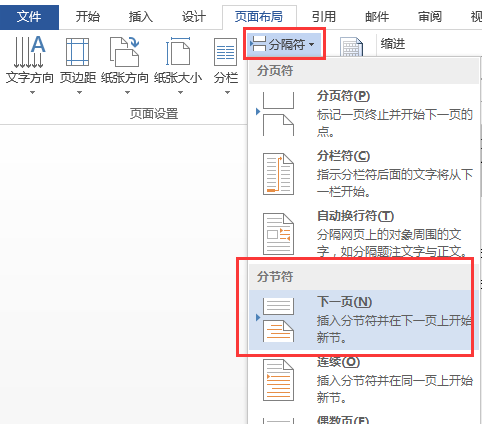The image size is (482, 424).
Task: Click the 分栏 columns icon
Action: 226,52
